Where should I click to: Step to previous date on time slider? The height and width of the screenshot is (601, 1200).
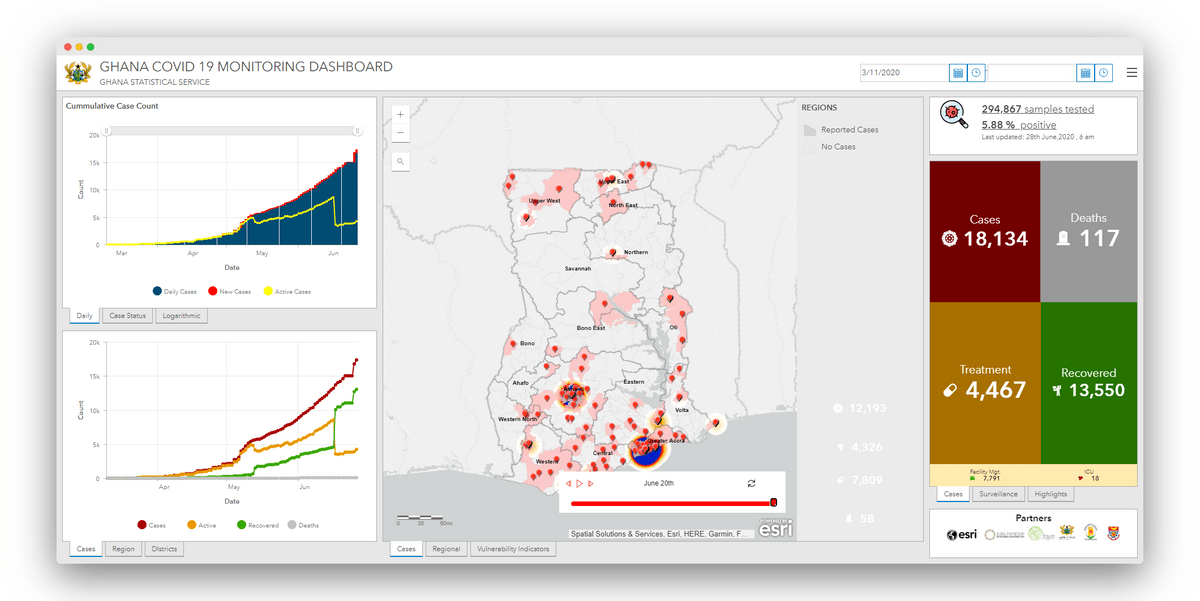click(568, 483)
